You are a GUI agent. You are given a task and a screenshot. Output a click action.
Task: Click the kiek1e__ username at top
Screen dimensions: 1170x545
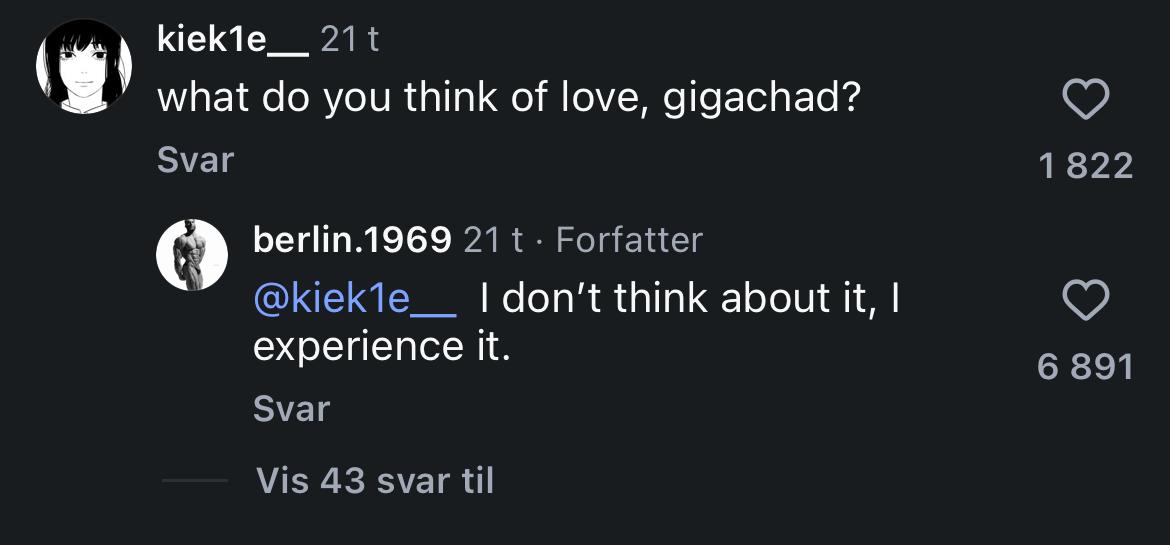click(232, 40)
